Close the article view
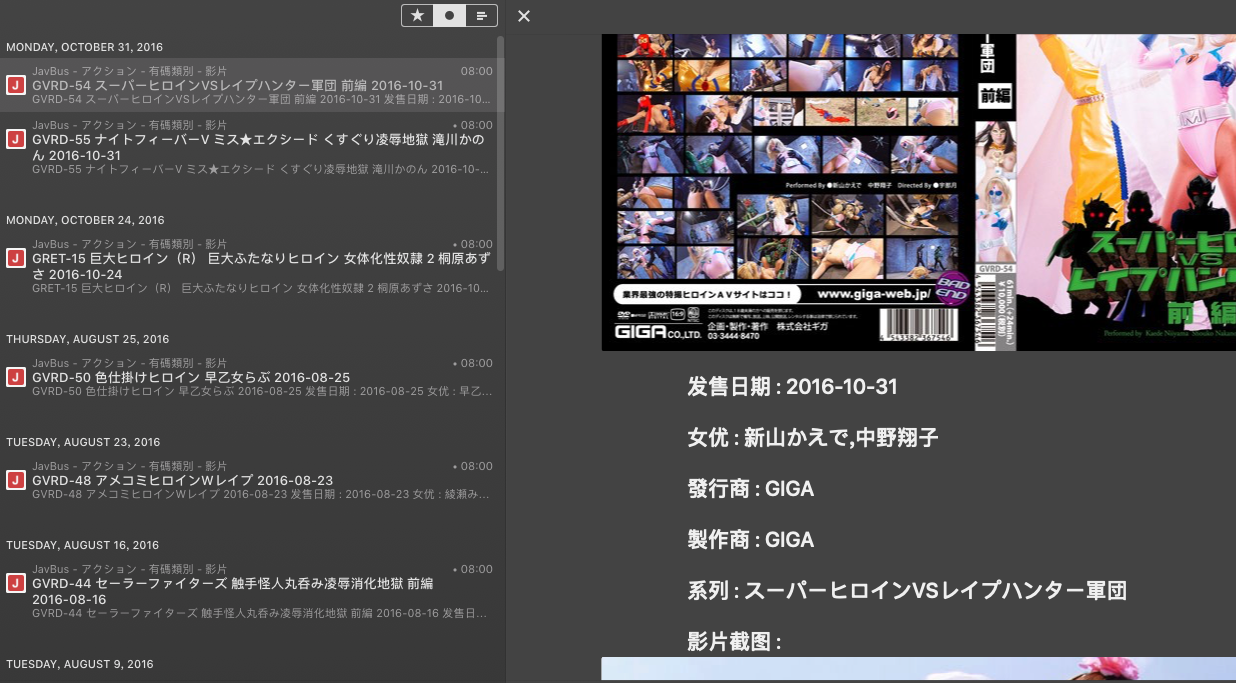1236x683 pixels. pyautogui.click(x=524, y=16)
